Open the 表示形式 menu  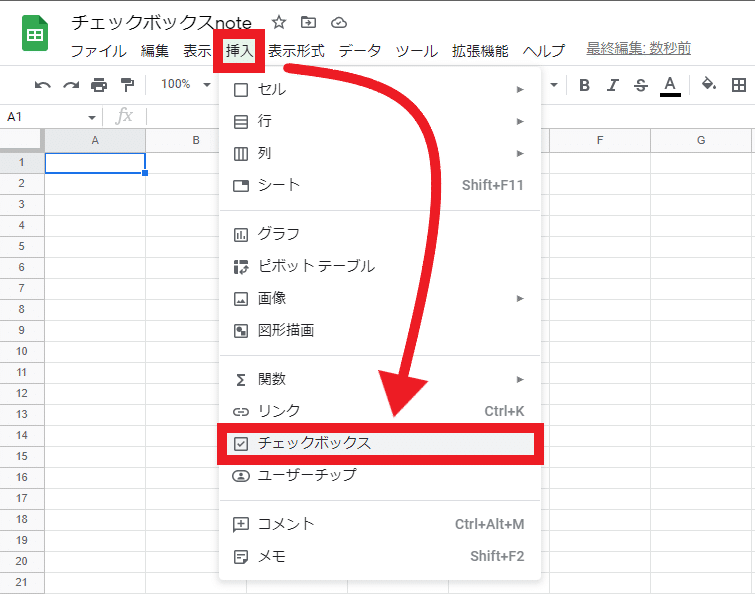296,51
